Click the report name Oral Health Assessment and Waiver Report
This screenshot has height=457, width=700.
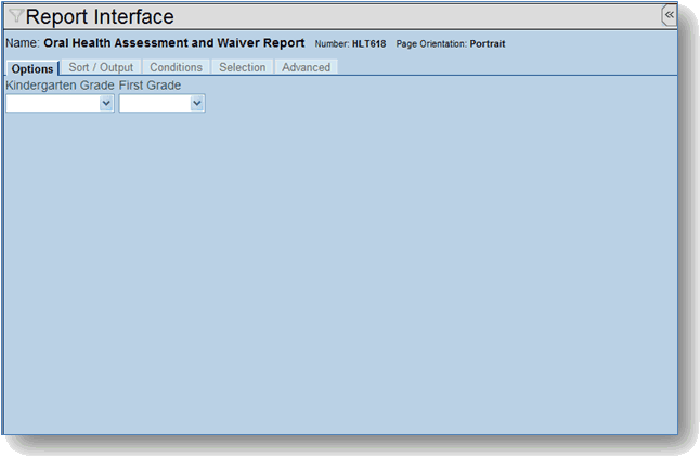(x=174, y=43)
